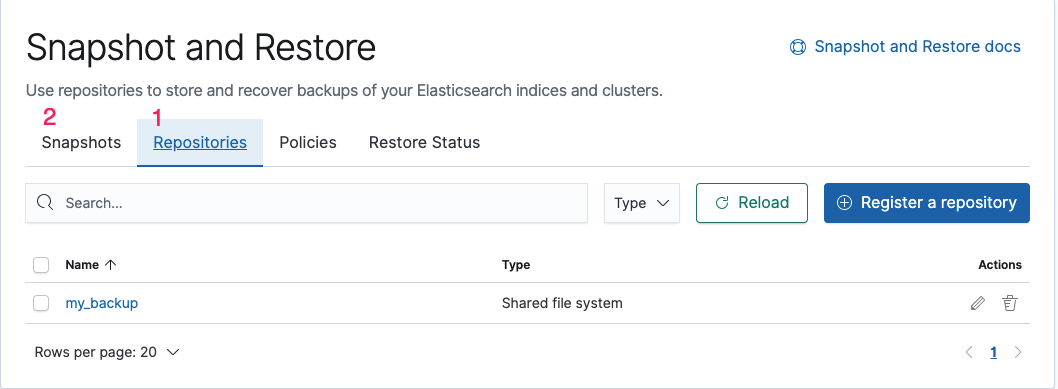Click the circular arrow reload icon
This screenshot has width=1058, height=389.
pyautogui.click(x=722, y=203)
